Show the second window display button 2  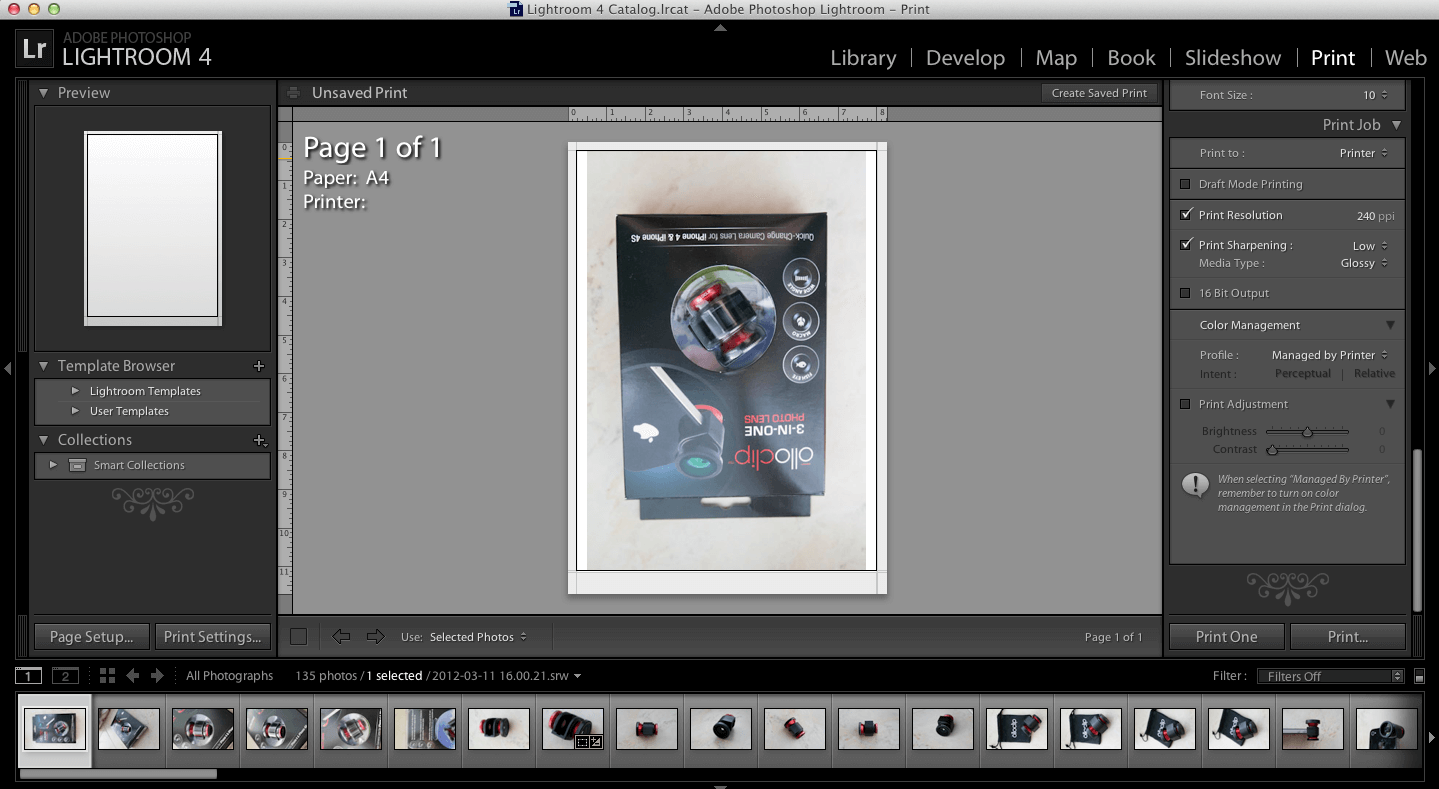point(65,676)
